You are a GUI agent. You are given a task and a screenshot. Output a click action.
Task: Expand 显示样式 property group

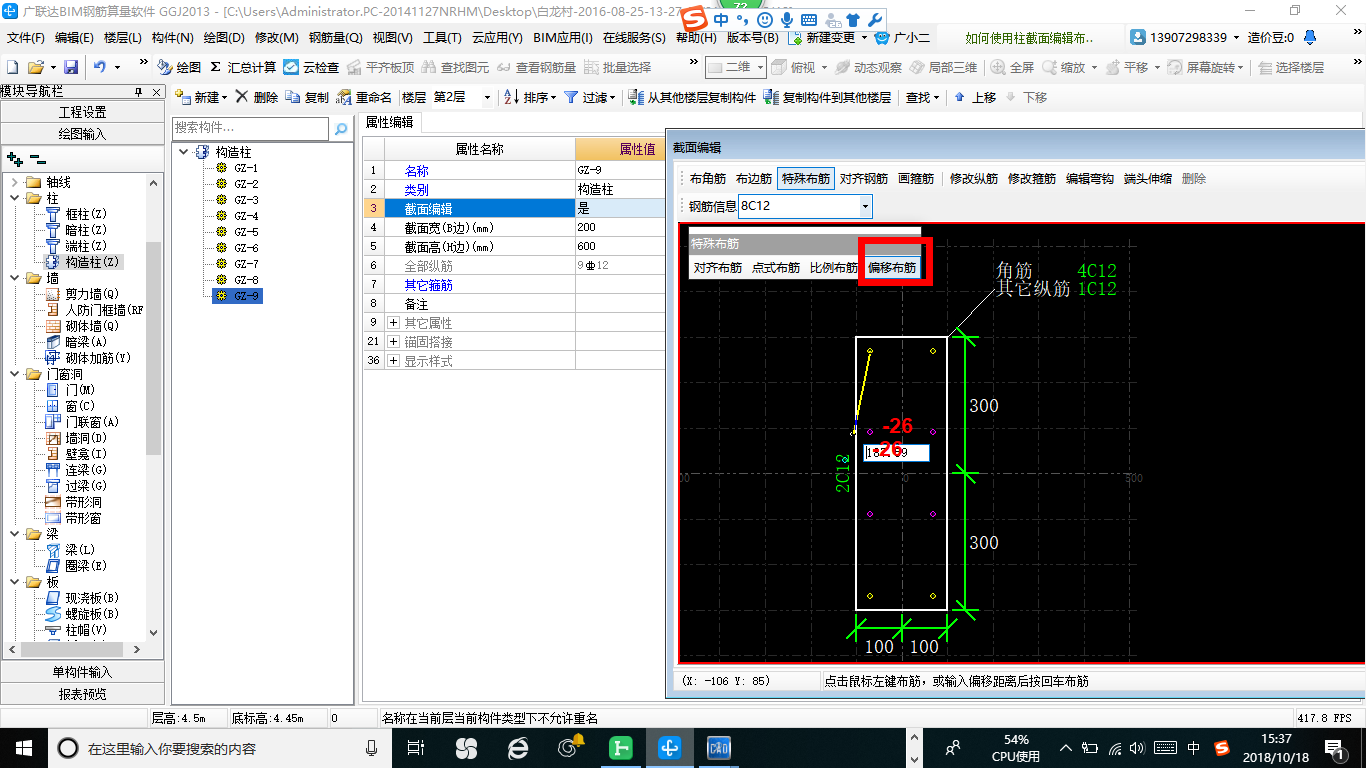pyautogui.click(x=394, y=361)
